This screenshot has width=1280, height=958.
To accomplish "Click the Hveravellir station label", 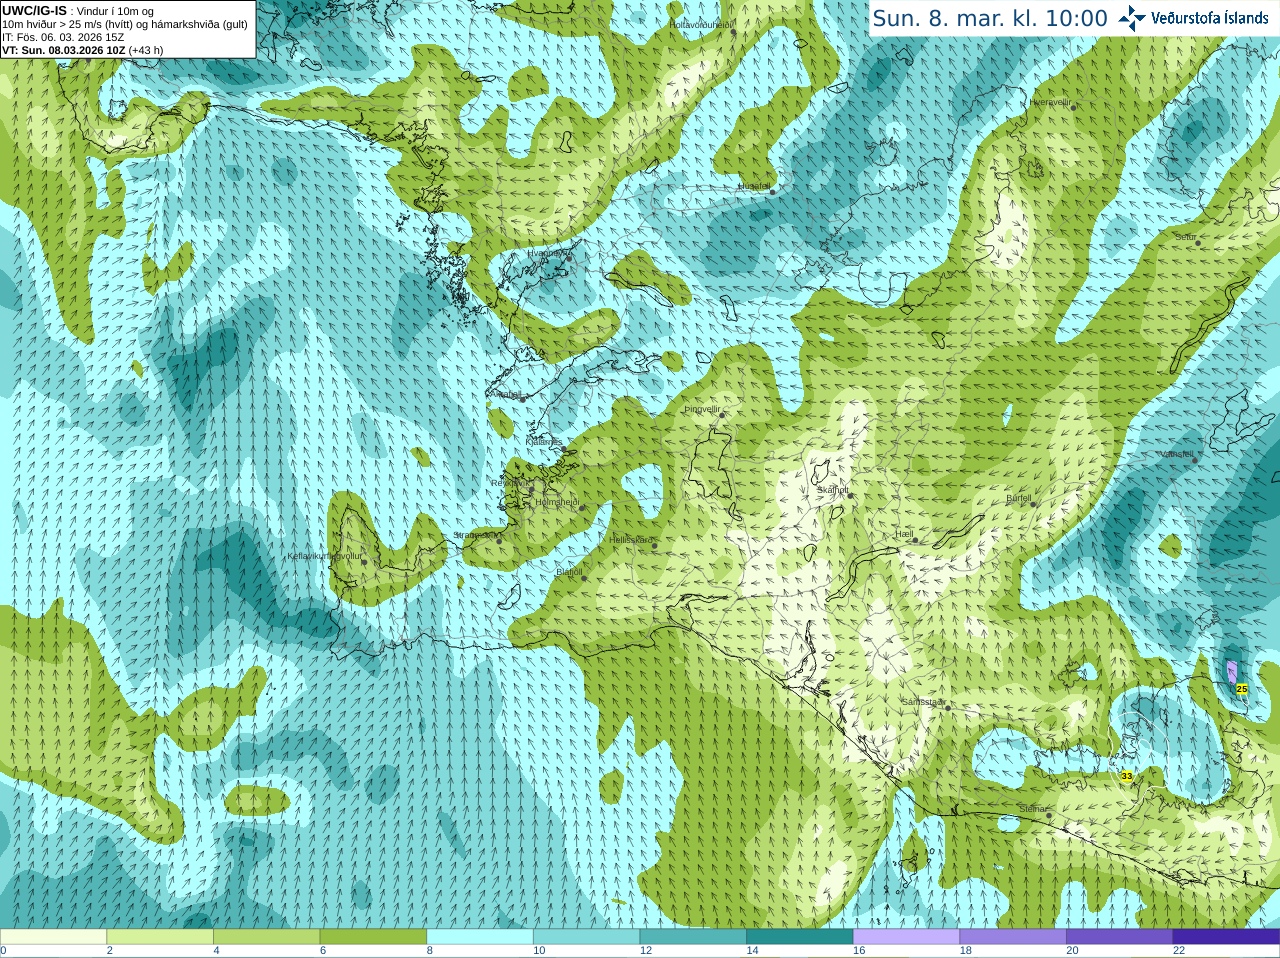I will click(1050, 102).
